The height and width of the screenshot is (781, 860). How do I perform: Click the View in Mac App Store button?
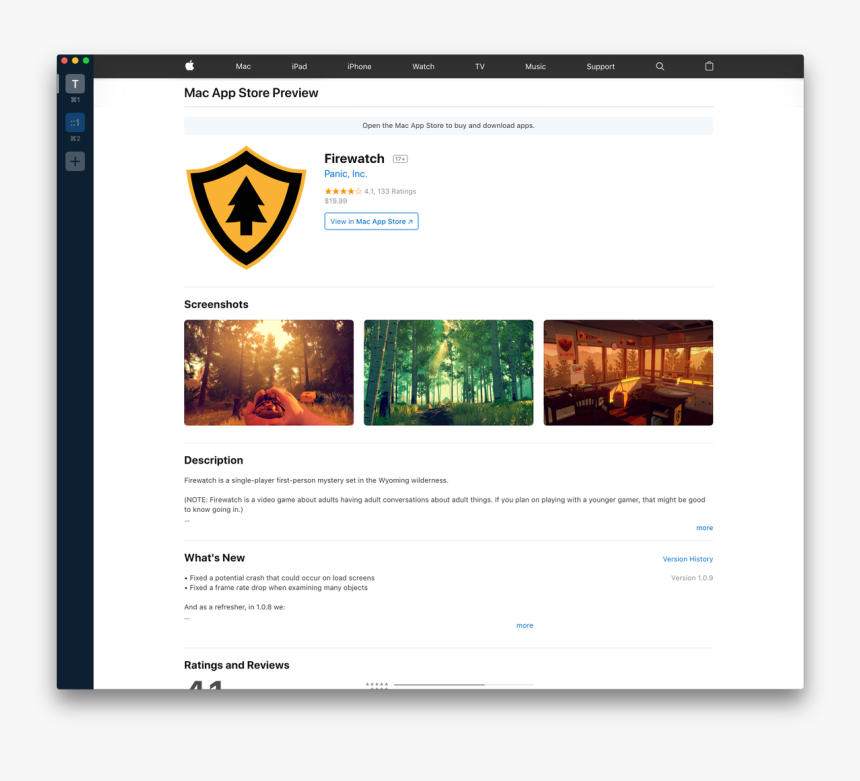(371, 221)
